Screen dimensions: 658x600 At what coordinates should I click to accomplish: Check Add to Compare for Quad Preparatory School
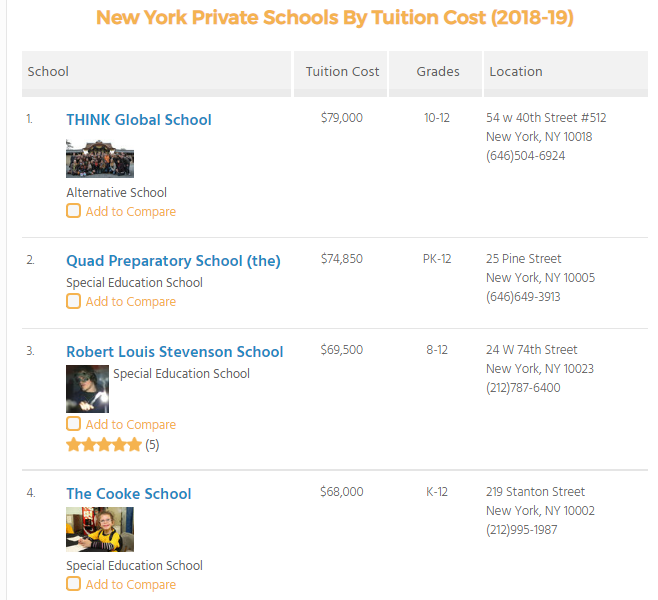(x=73, y=301)
